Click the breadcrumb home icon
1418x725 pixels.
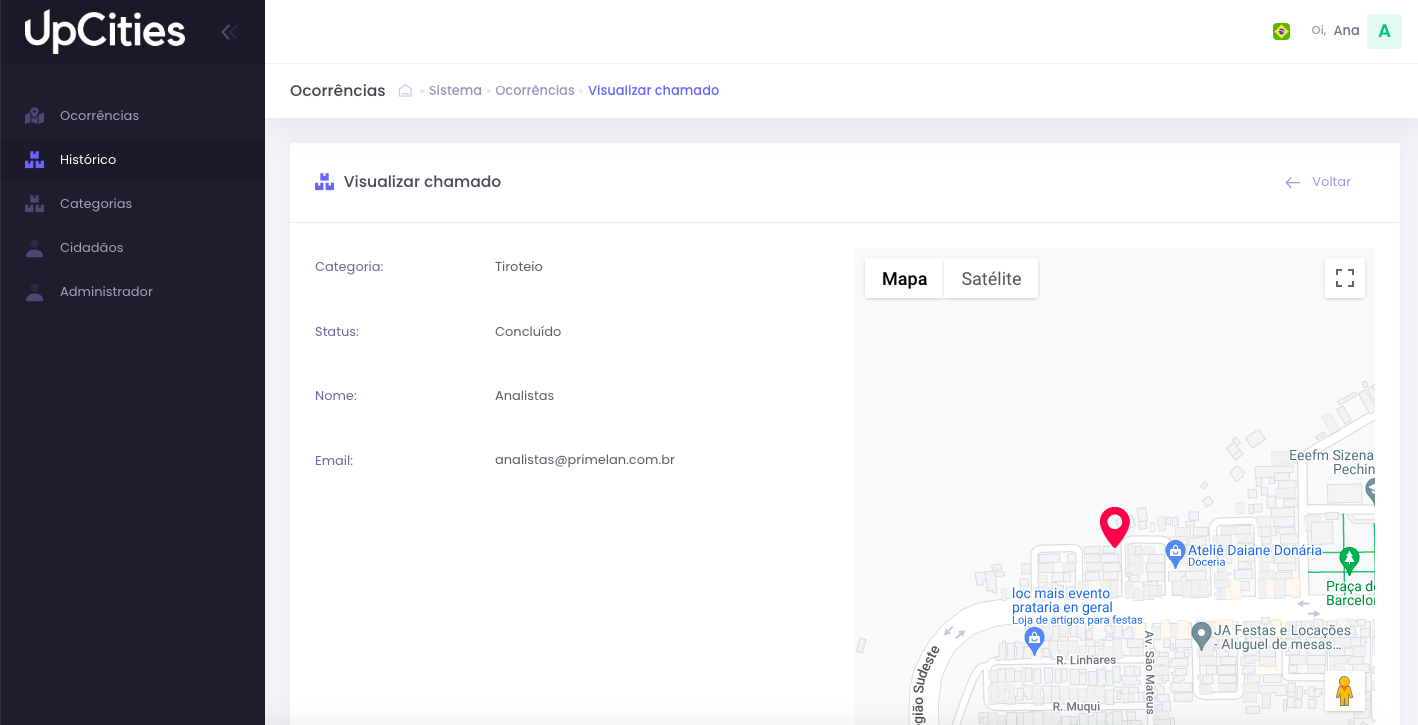(x=405, y=90)
